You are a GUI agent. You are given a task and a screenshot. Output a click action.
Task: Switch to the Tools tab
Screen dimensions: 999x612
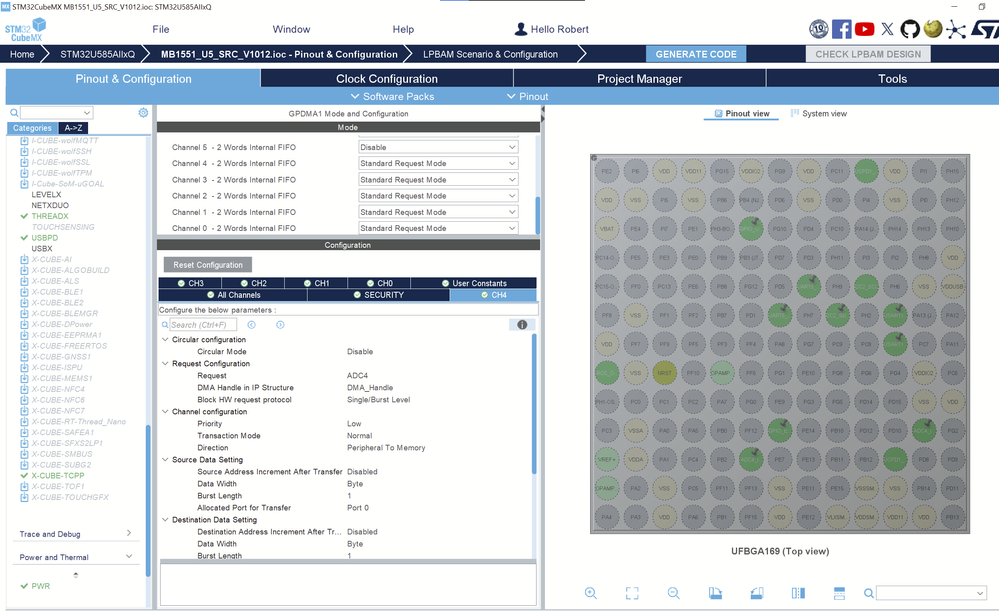pos(892,78)
